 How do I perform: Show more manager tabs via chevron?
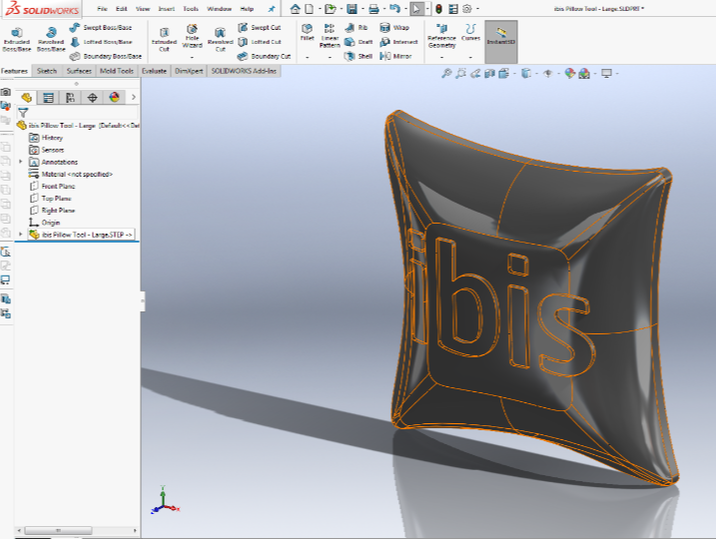133,97
